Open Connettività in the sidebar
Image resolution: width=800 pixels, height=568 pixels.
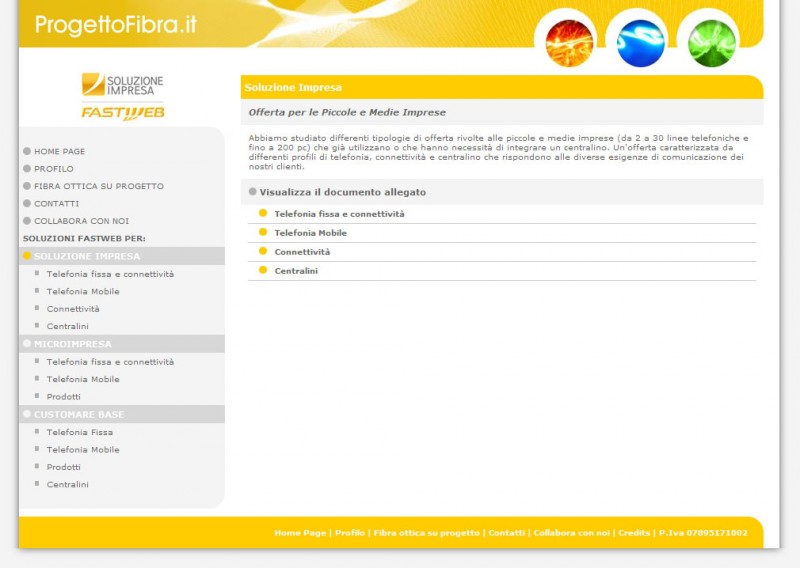[x=73, y=309]
